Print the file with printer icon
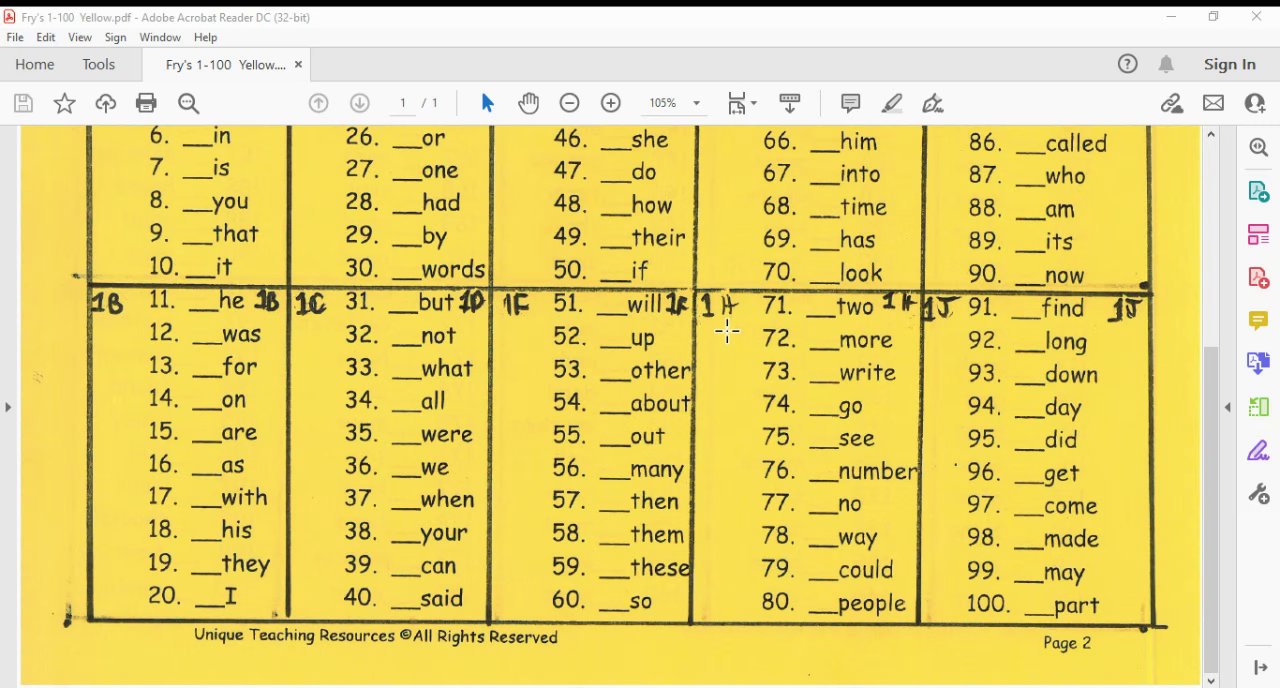This screenshot has width=1280, height=688. click(x=146, y=103)
